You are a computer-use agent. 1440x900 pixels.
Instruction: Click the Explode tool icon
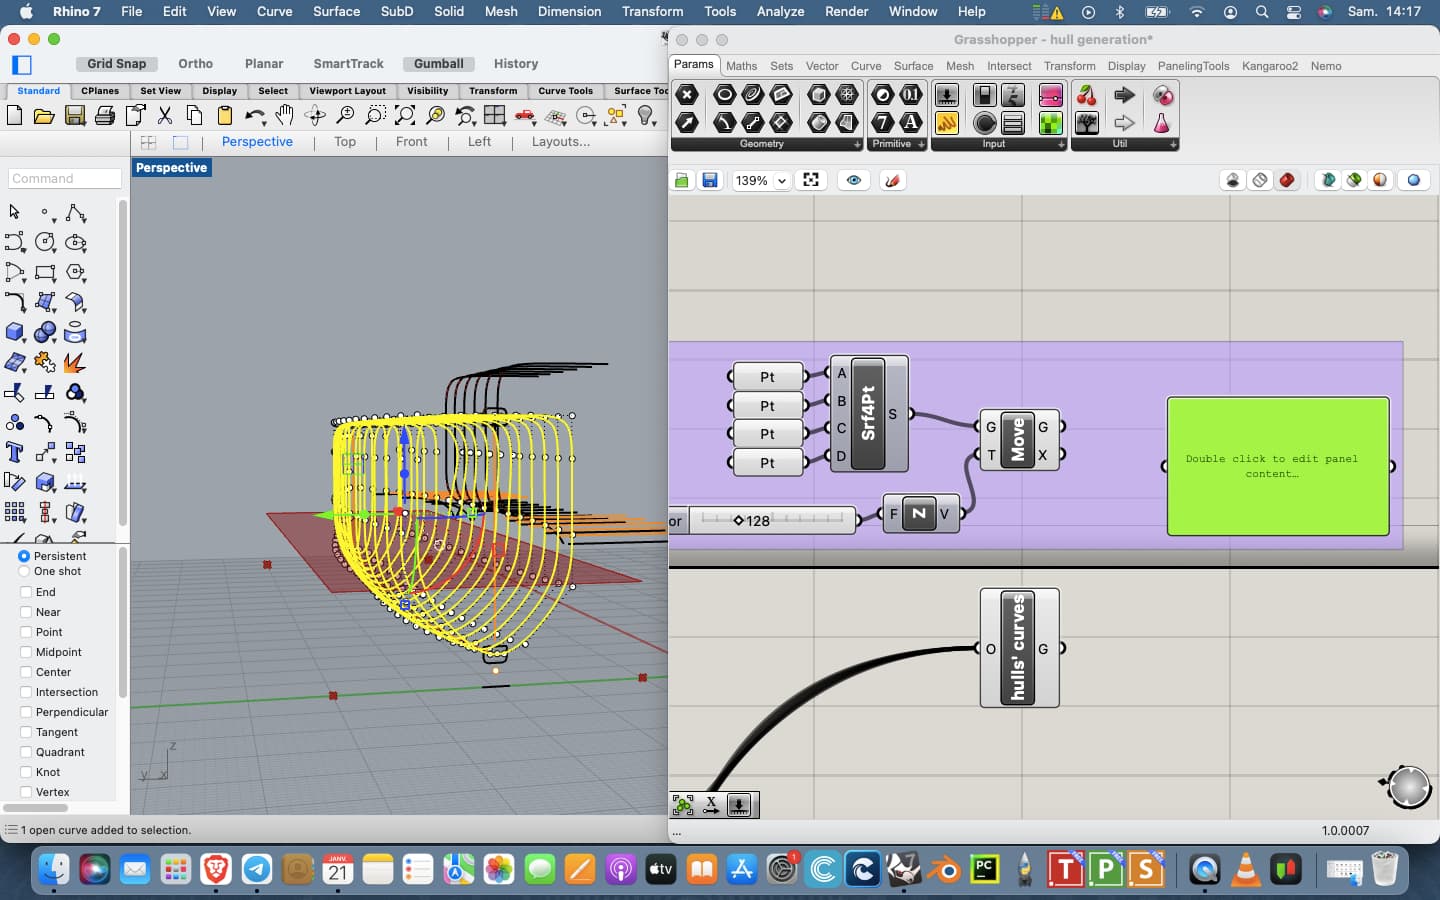75,363
